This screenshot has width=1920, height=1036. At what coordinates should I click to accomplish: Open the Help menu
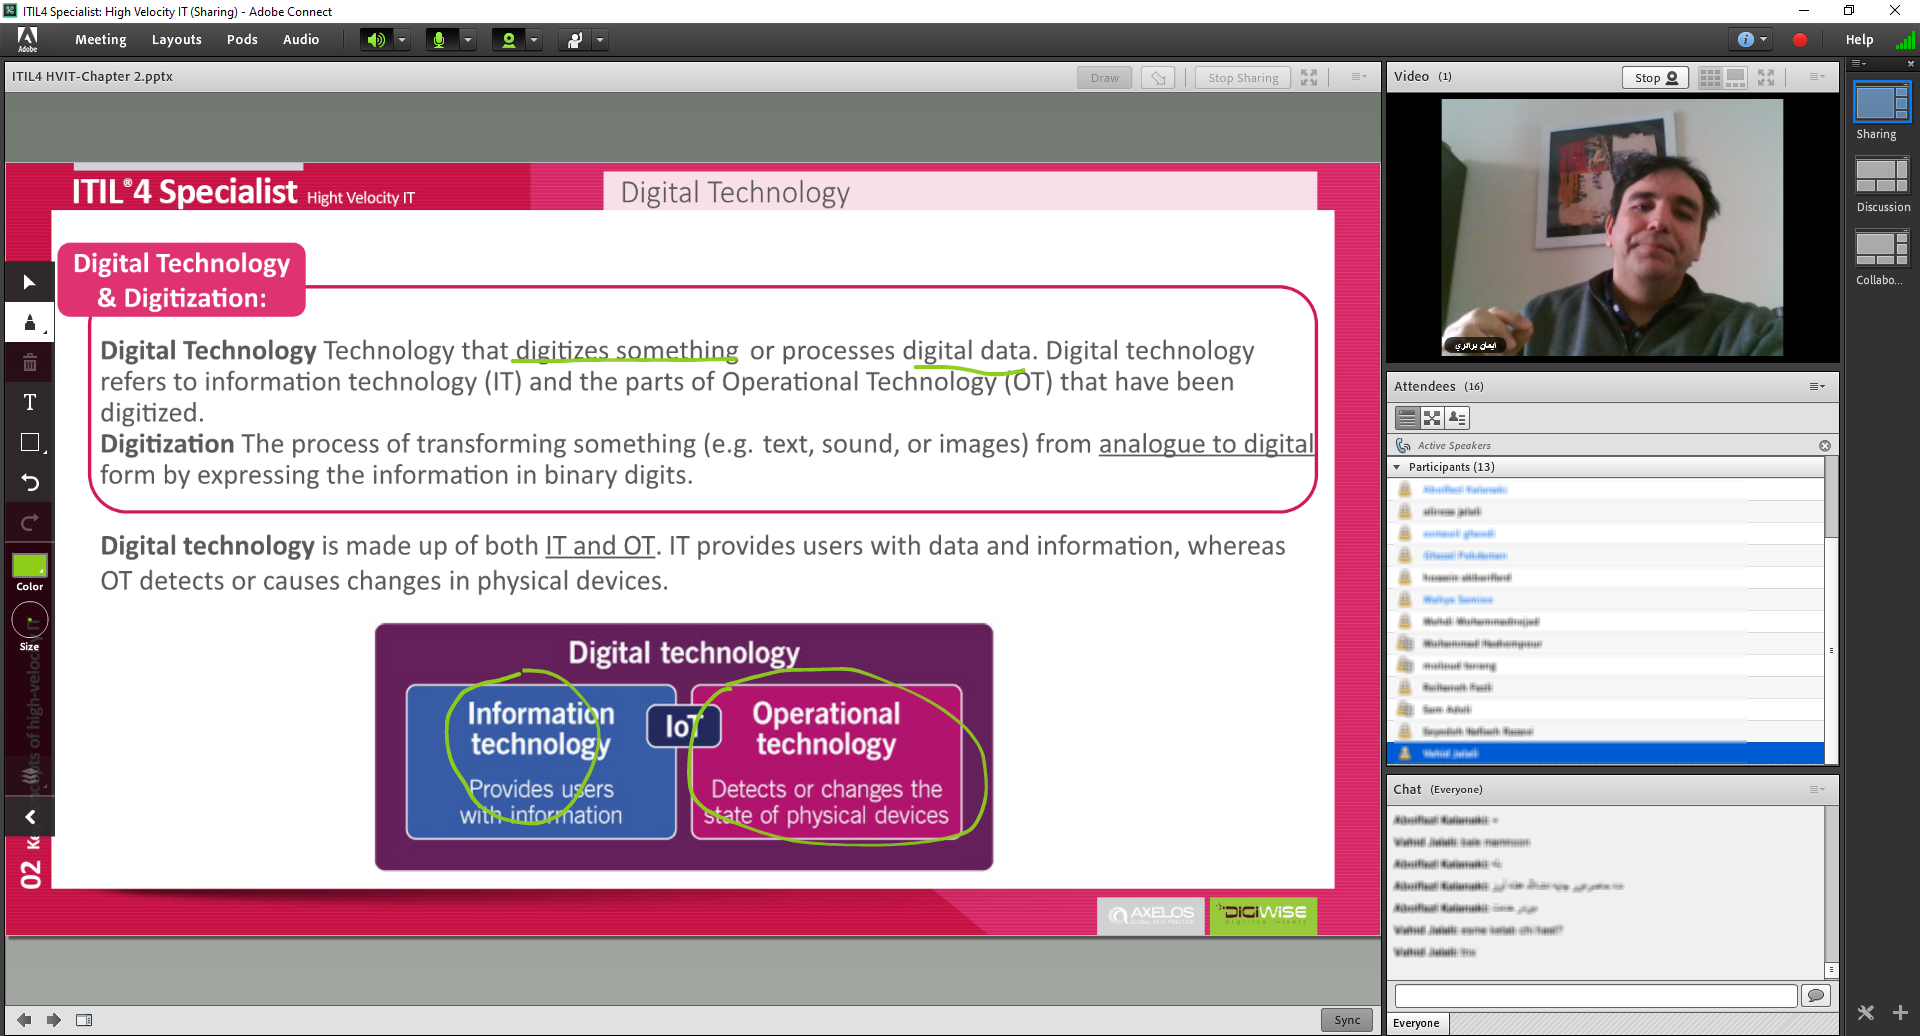1859,40
